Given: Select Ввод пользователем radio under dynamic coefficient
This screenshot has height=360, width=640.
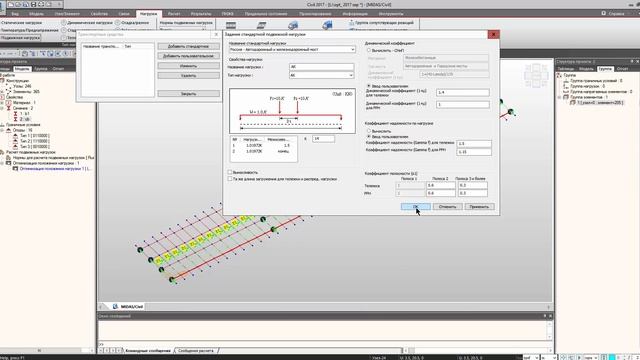Looking at the screenshot, I should tap(369, 86).
